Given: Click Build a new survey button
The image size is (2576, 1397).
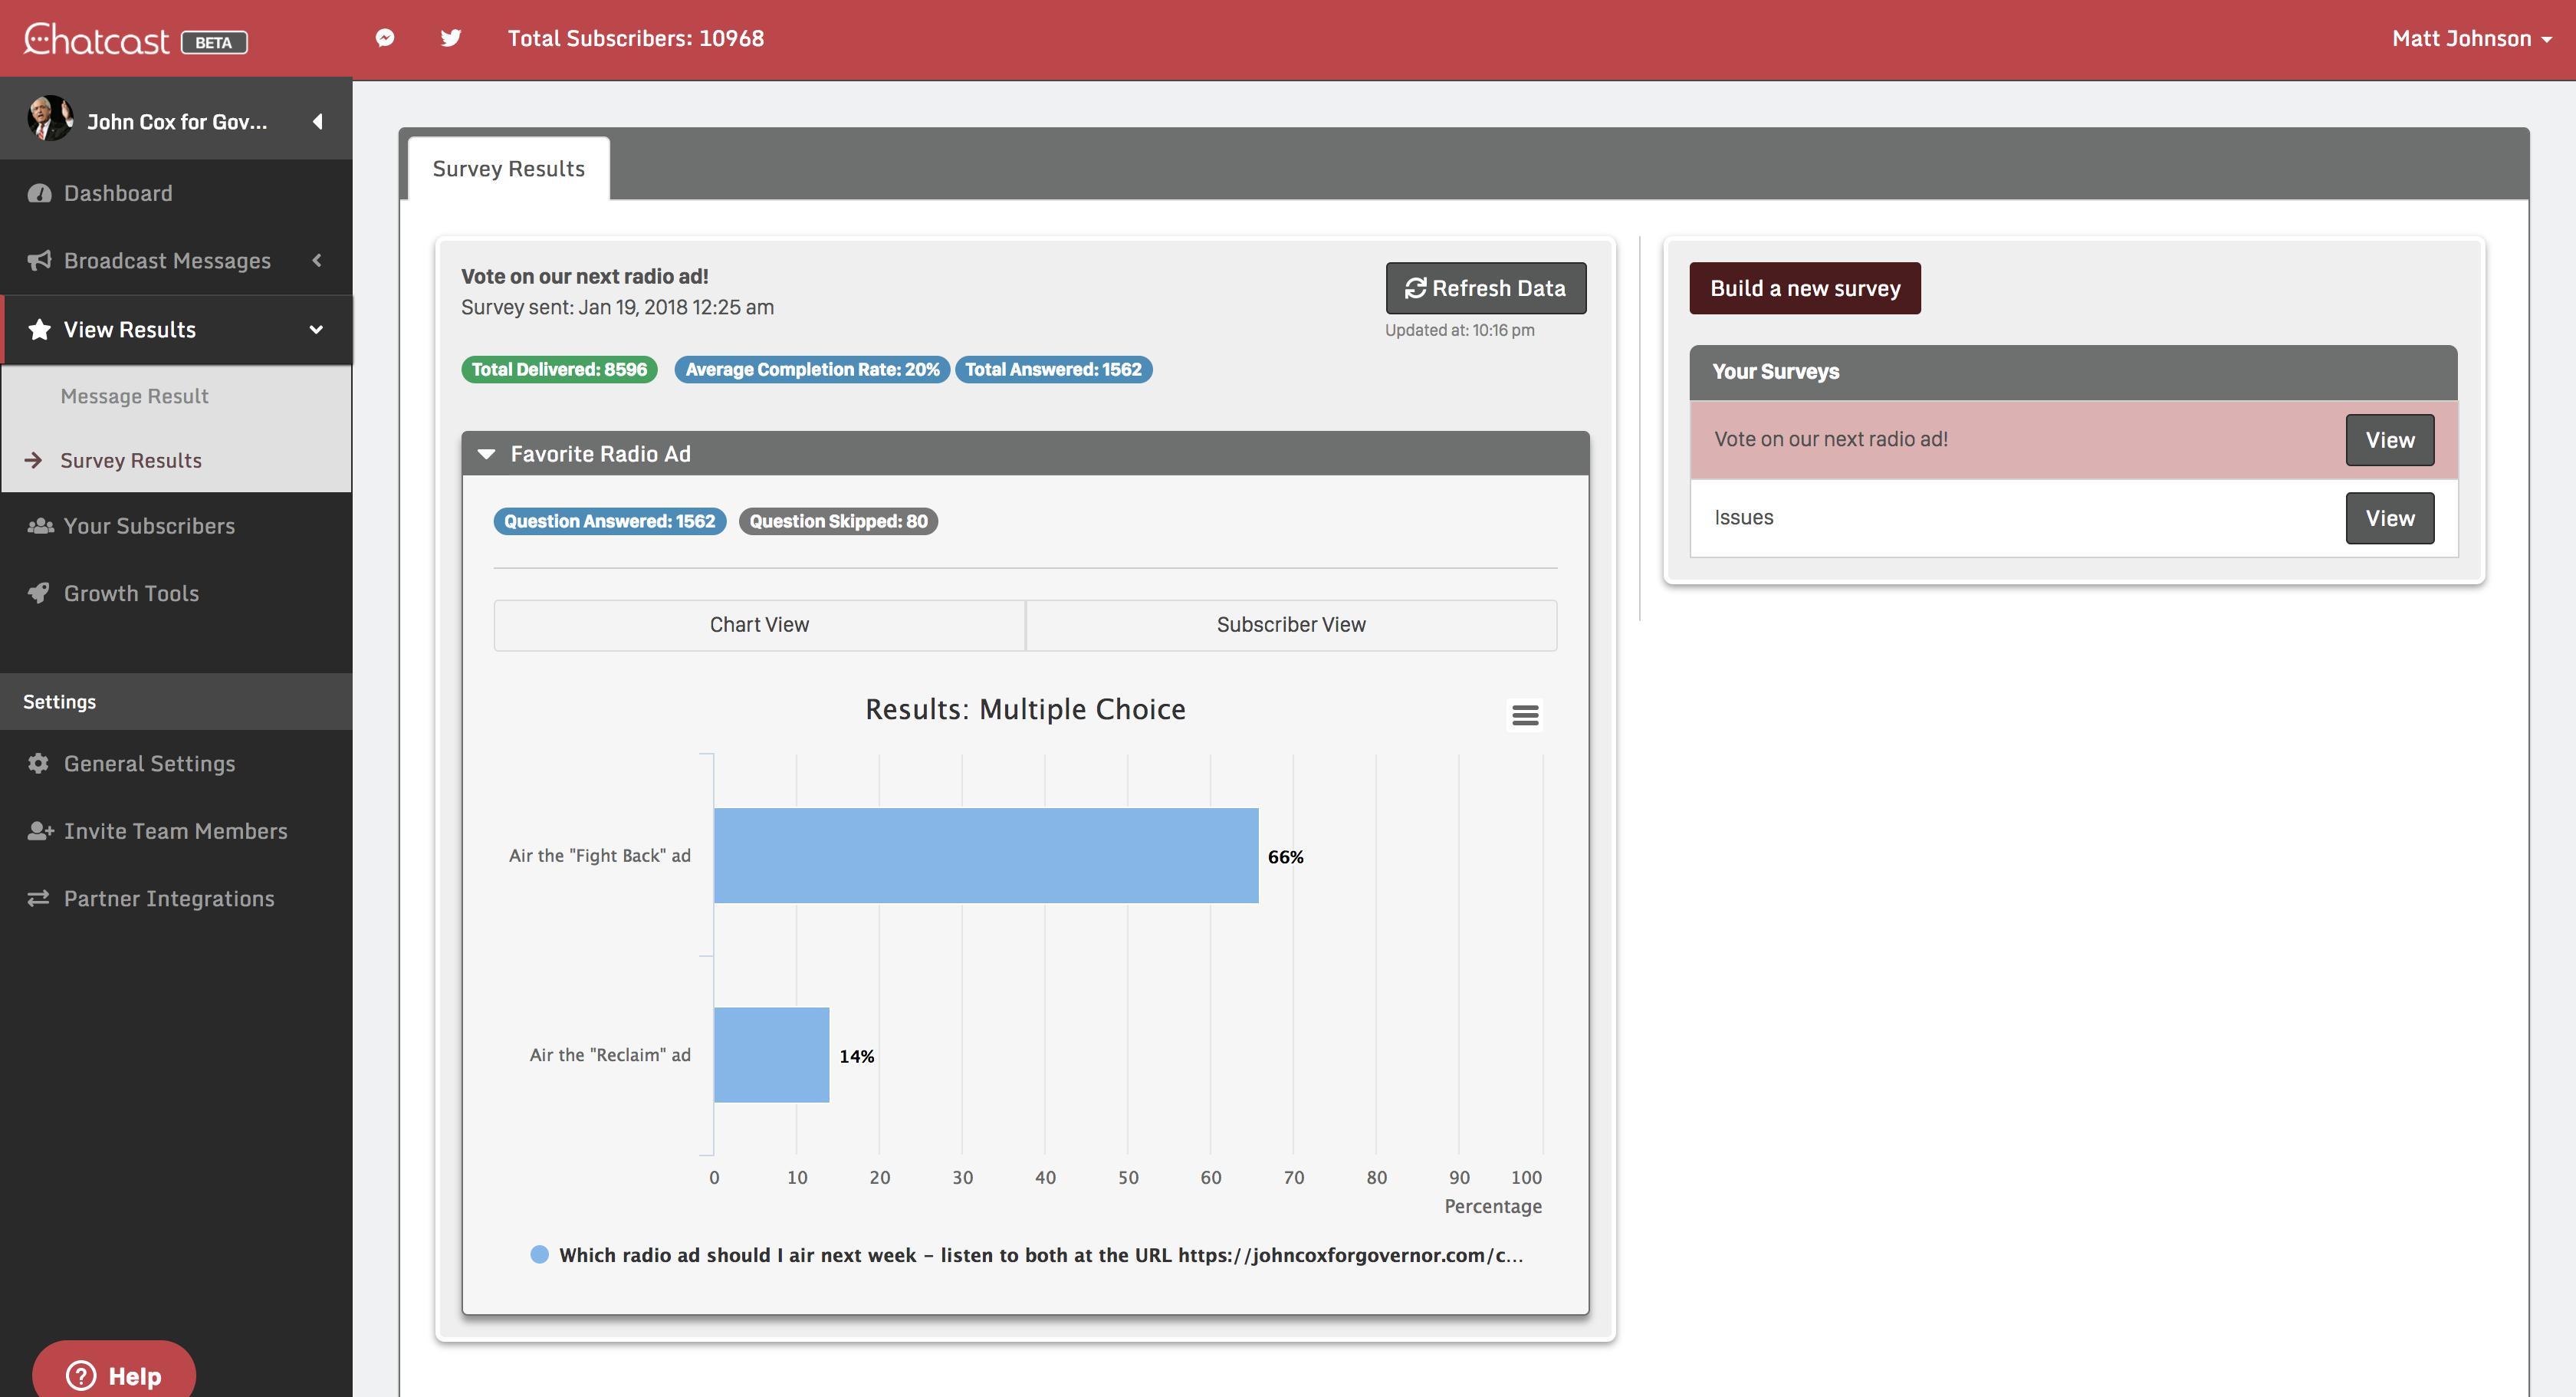Looking at the screenshot, I should pyautogui.click(x=1804, y=288).
